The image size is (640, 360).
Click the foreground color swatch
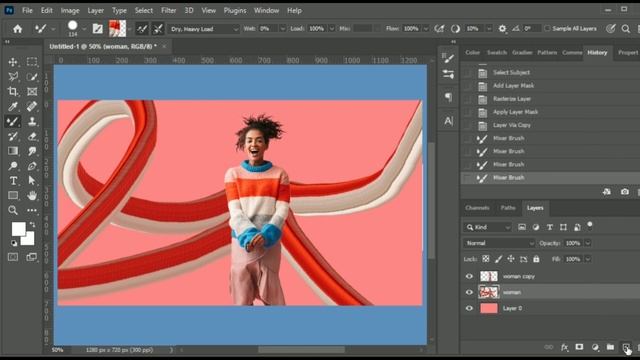click(17, 228)
